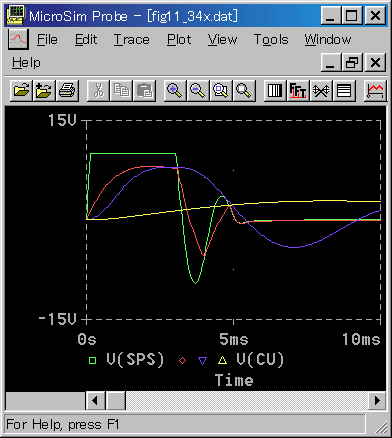Click the V(CU) trace label
This screenshot has height=438, width=392.
pyautogui.click(x=260, y=360)
